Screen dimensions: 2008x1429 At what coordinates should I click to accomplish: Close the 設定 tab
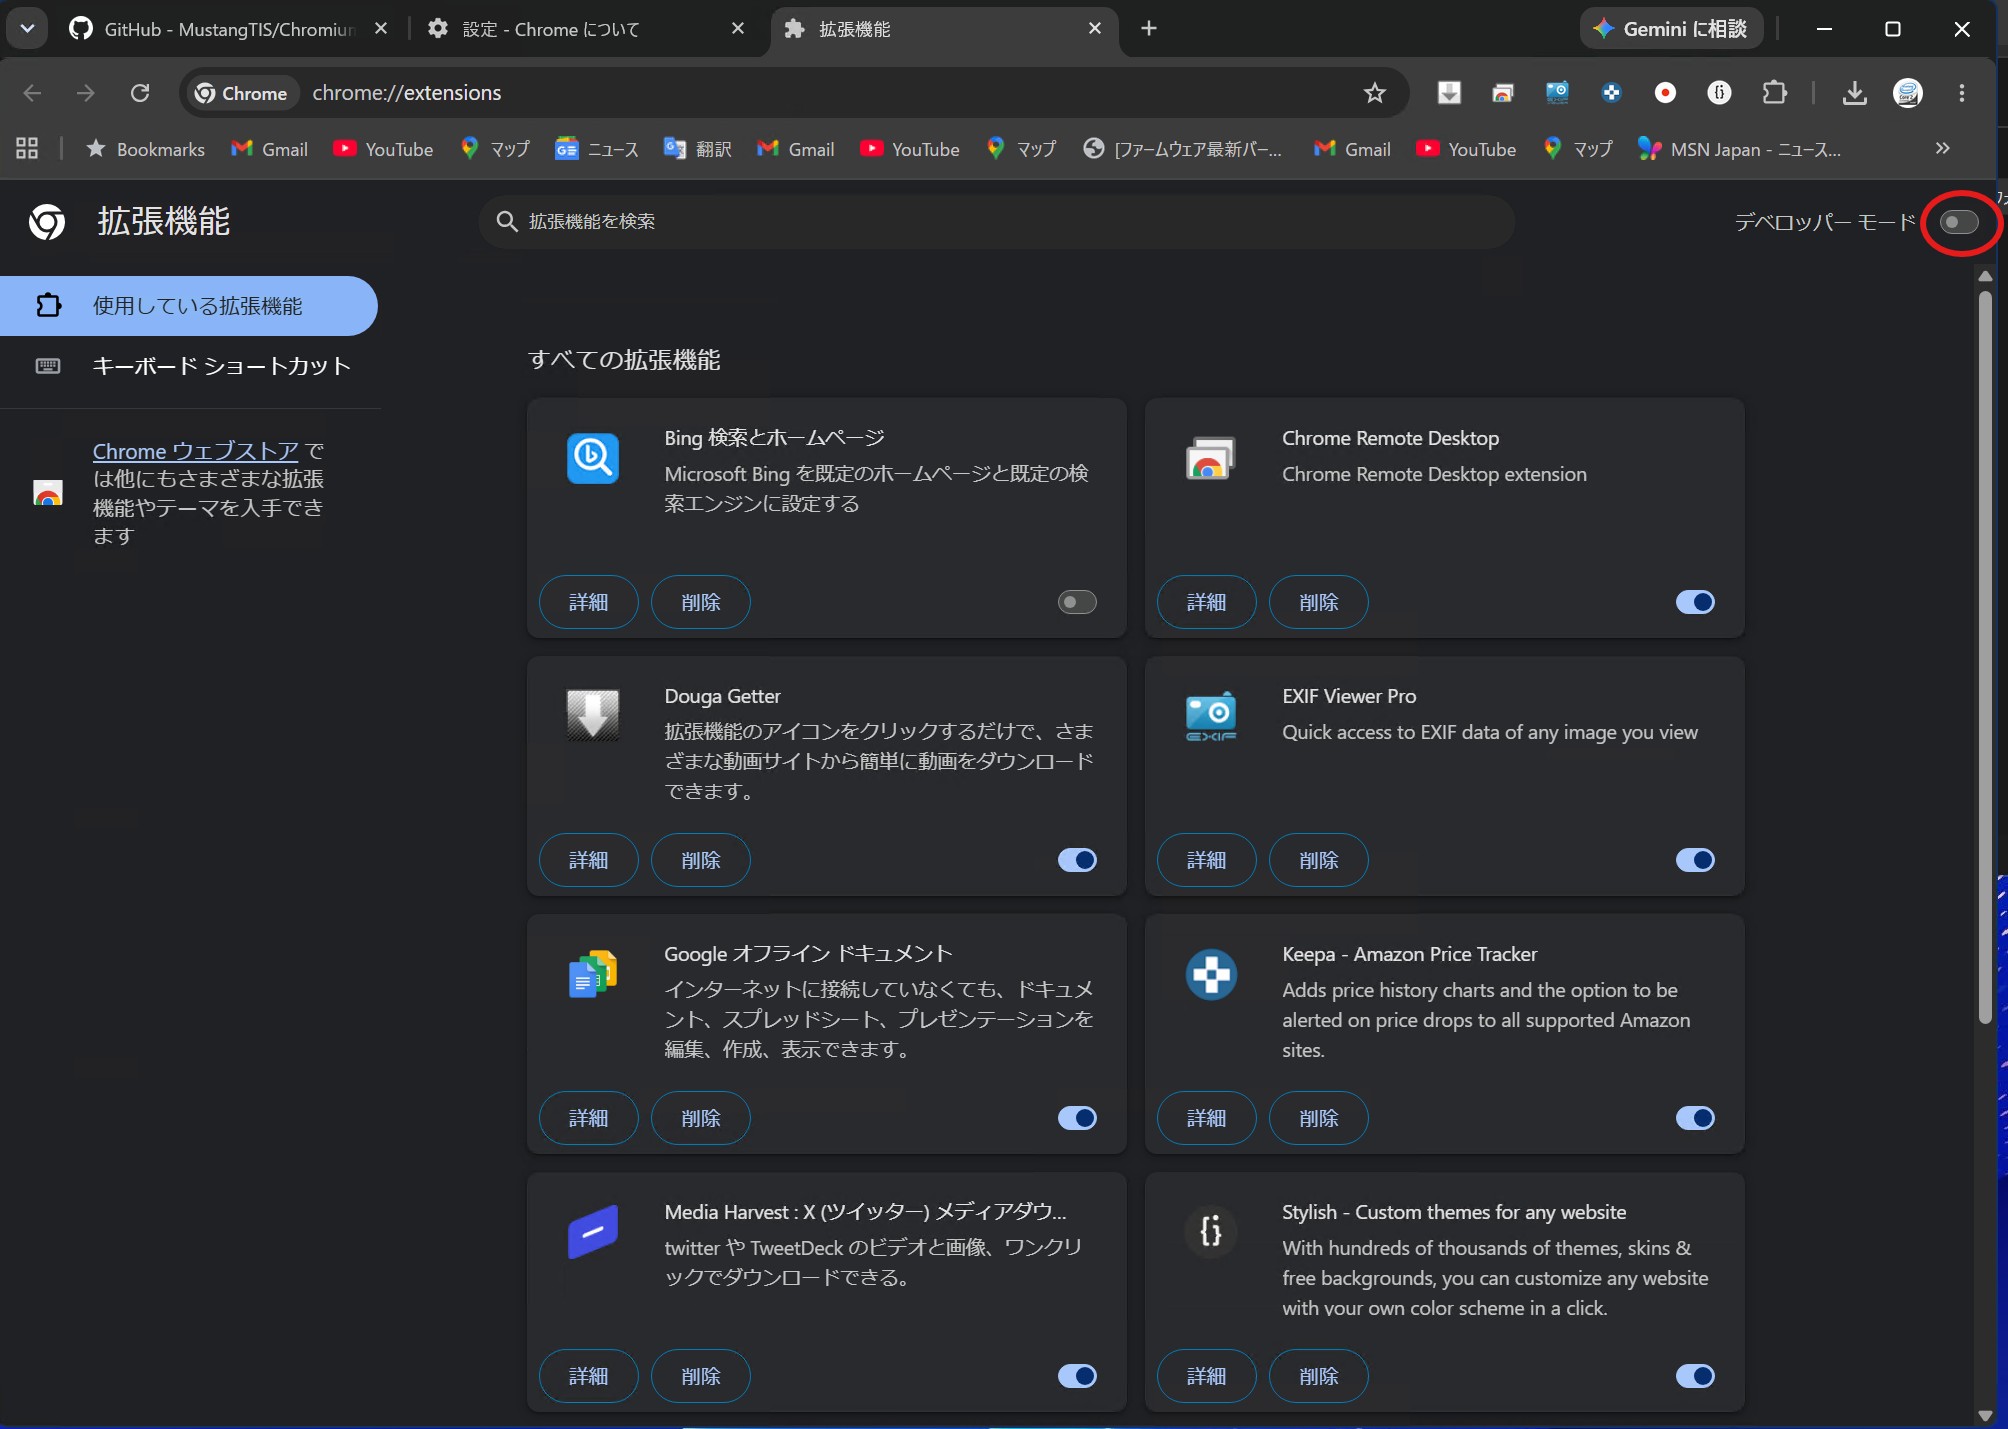pos(738,29)
